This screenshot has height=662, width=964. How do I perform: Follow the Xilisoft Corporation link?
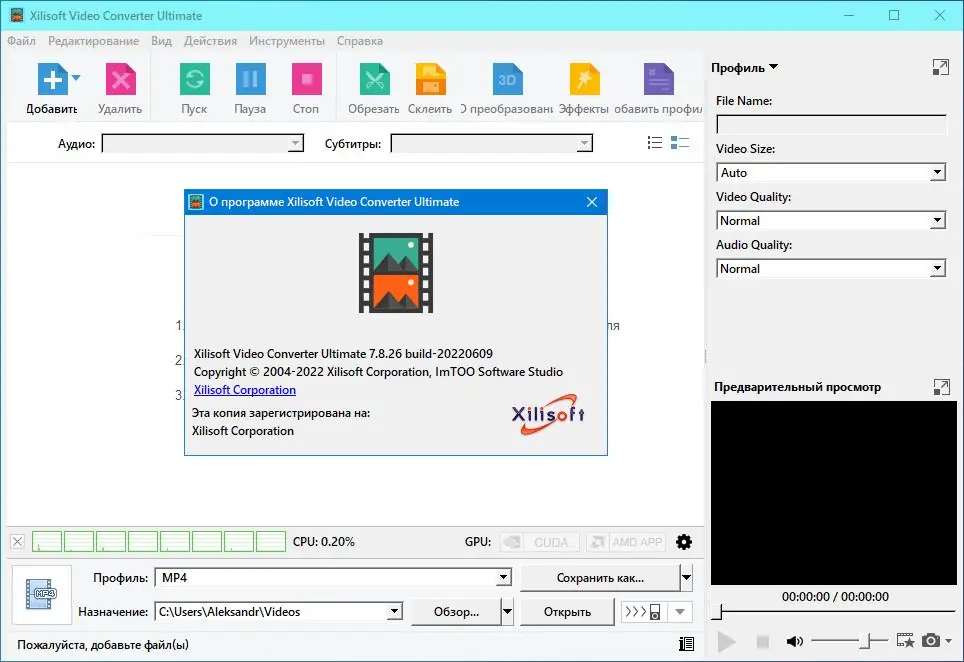click(x=244, y=390)
